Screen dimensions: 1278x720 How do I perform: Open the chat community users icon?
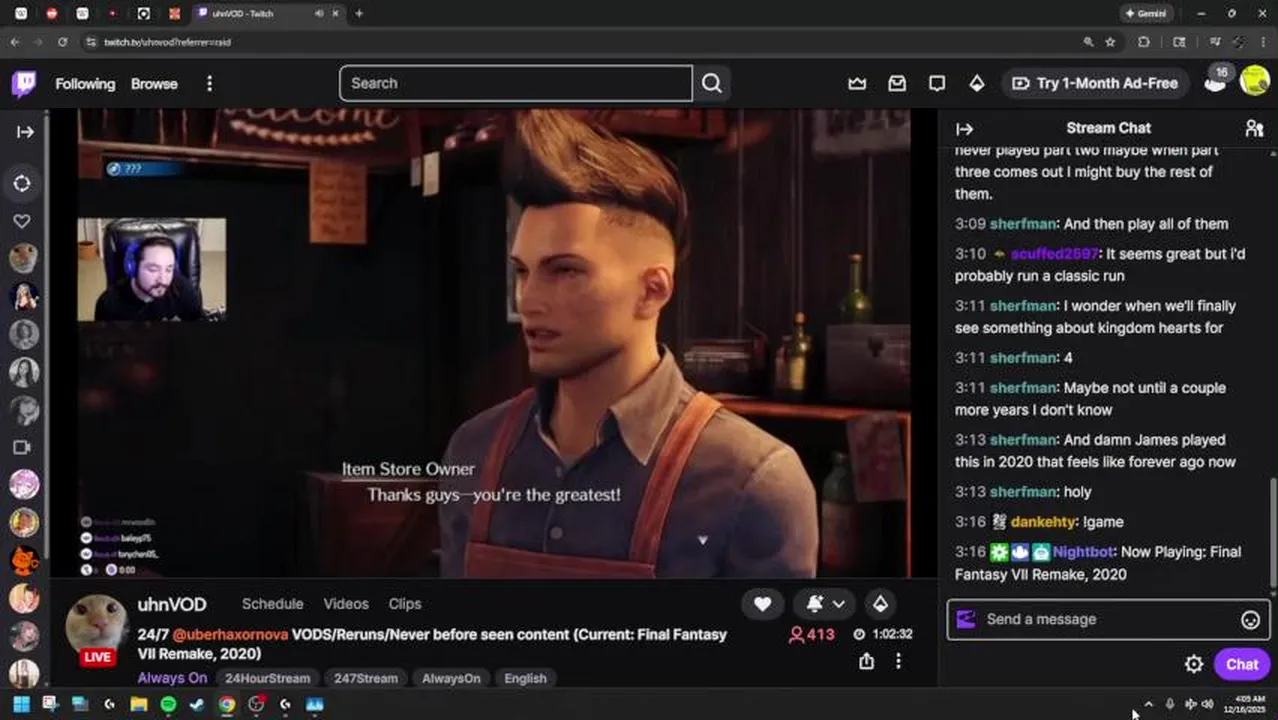pyautogui.click(x=1254, y=128)
